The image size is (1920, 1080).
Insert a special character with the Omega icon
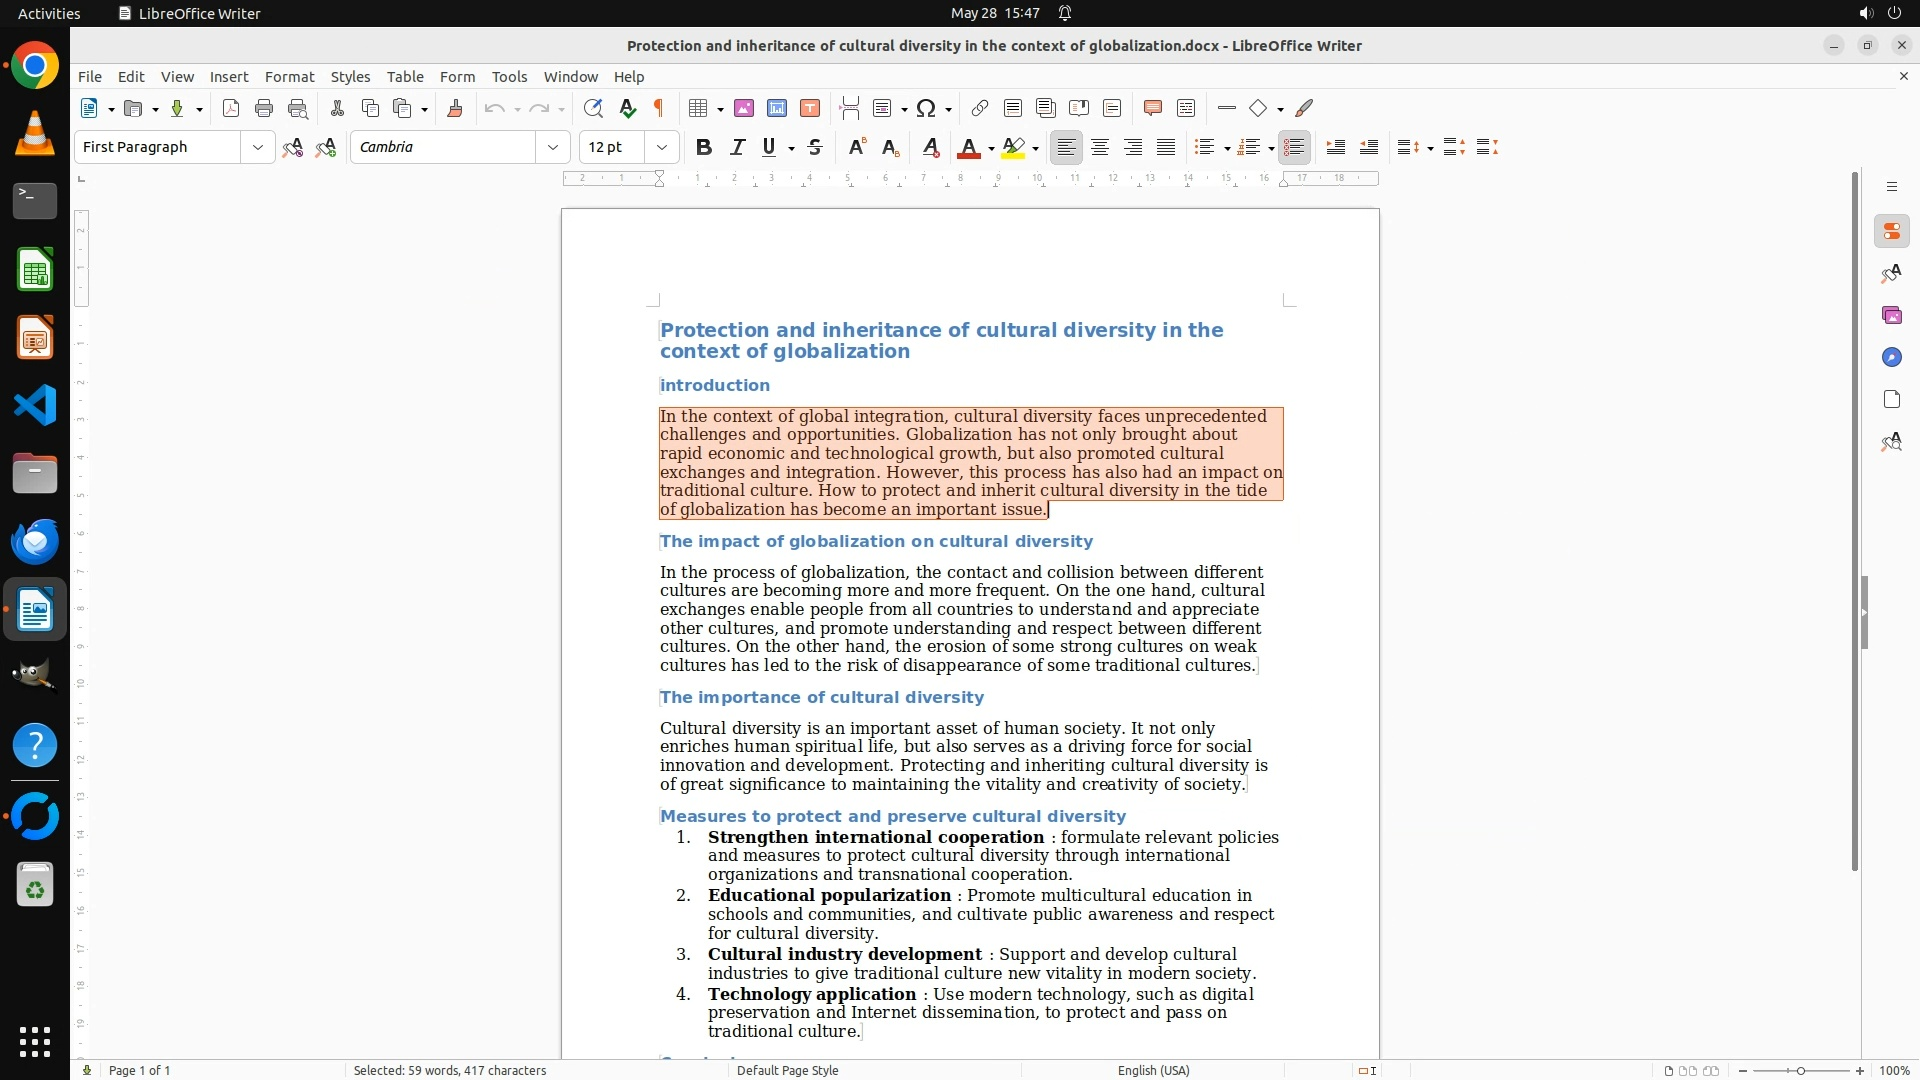(926, 108)
